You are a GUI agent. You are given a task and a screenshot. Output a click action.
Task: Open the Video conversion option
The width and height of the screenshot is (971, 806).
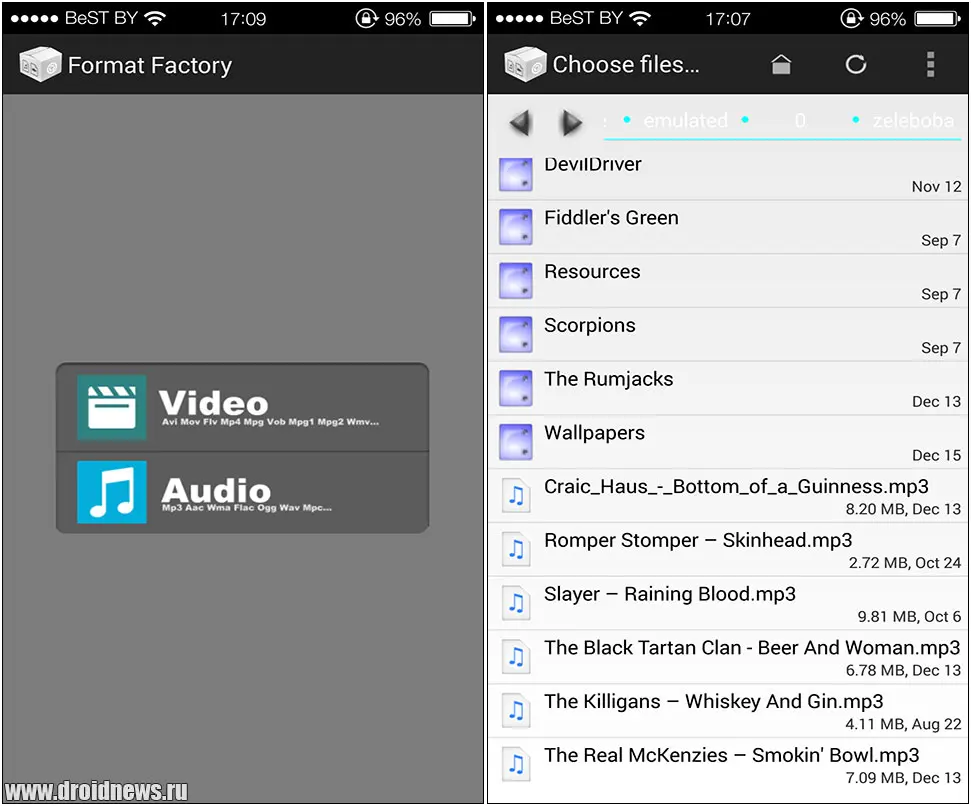242,407
